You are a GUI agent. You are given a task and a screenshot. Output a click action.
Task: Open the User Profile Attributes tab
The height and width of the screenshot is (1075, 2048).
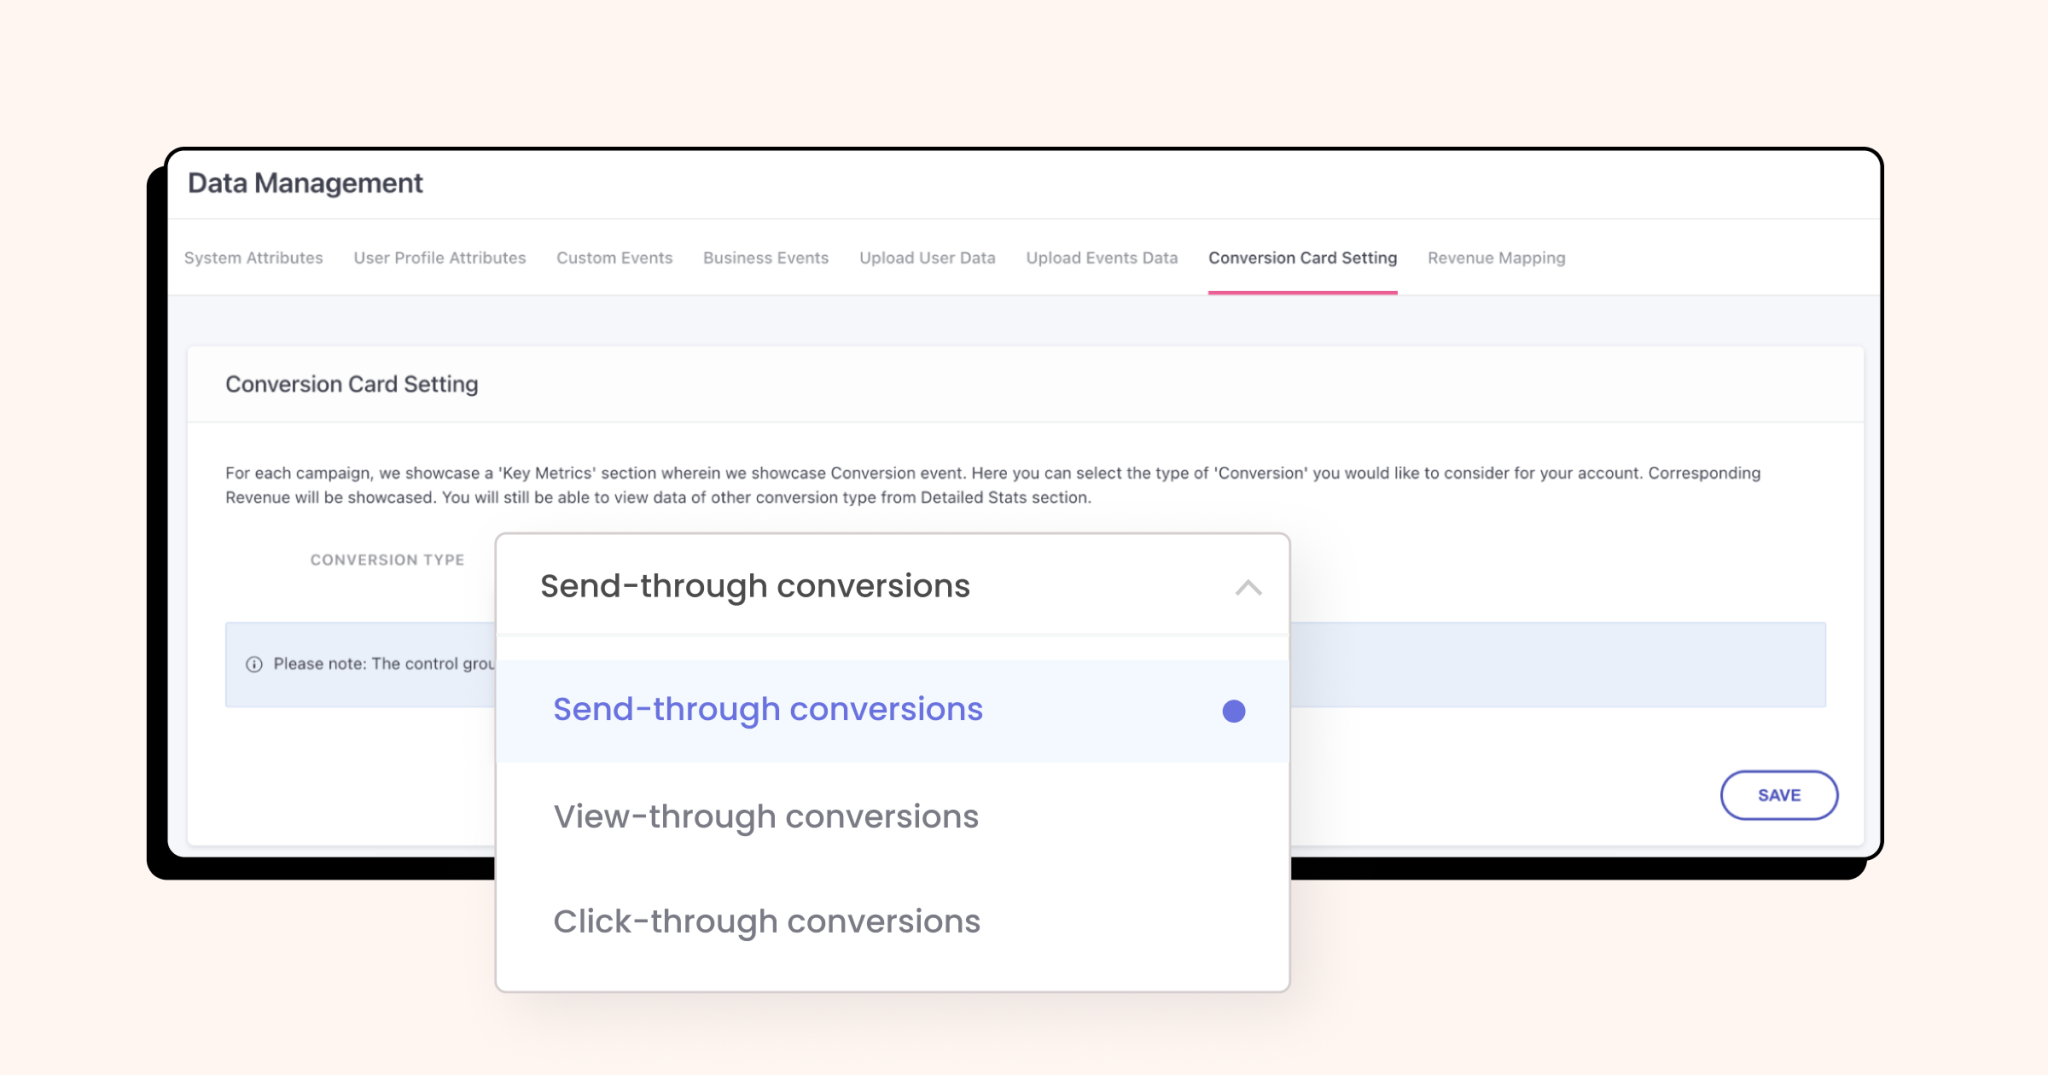(x=439, y=258)
